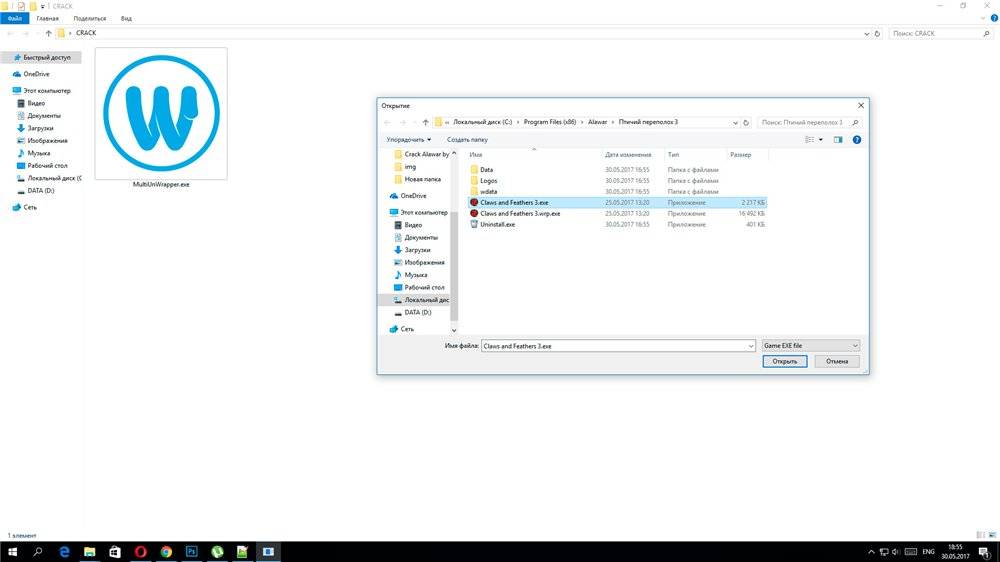Screen dimensions: 1000x562
Task: Open Windows Store from taskbar
Action: (x=115, y=552)
